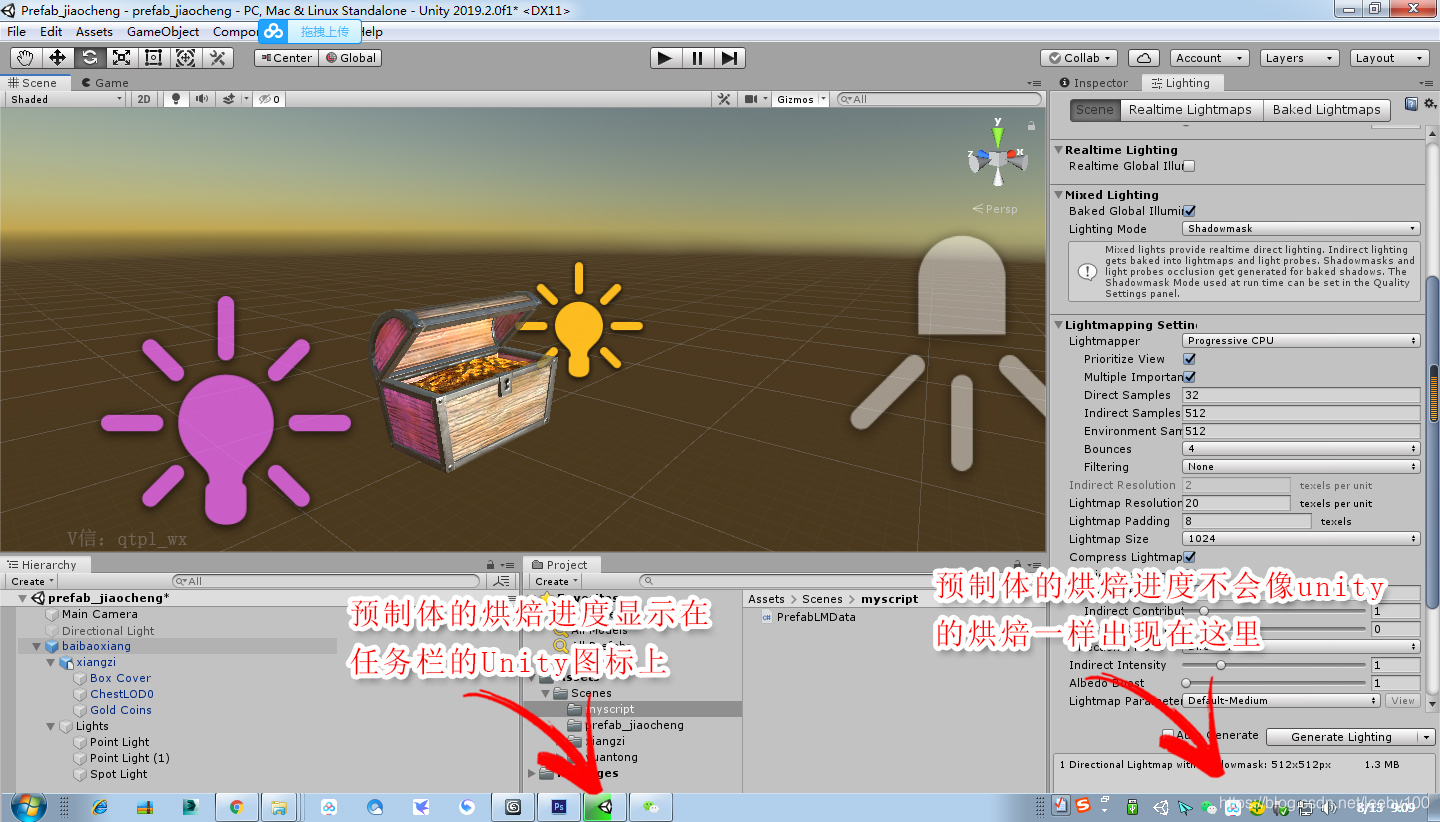Collapse the Lights group in Hierarchy
The image size is (1440, 822).
click(x=51, y=726)
